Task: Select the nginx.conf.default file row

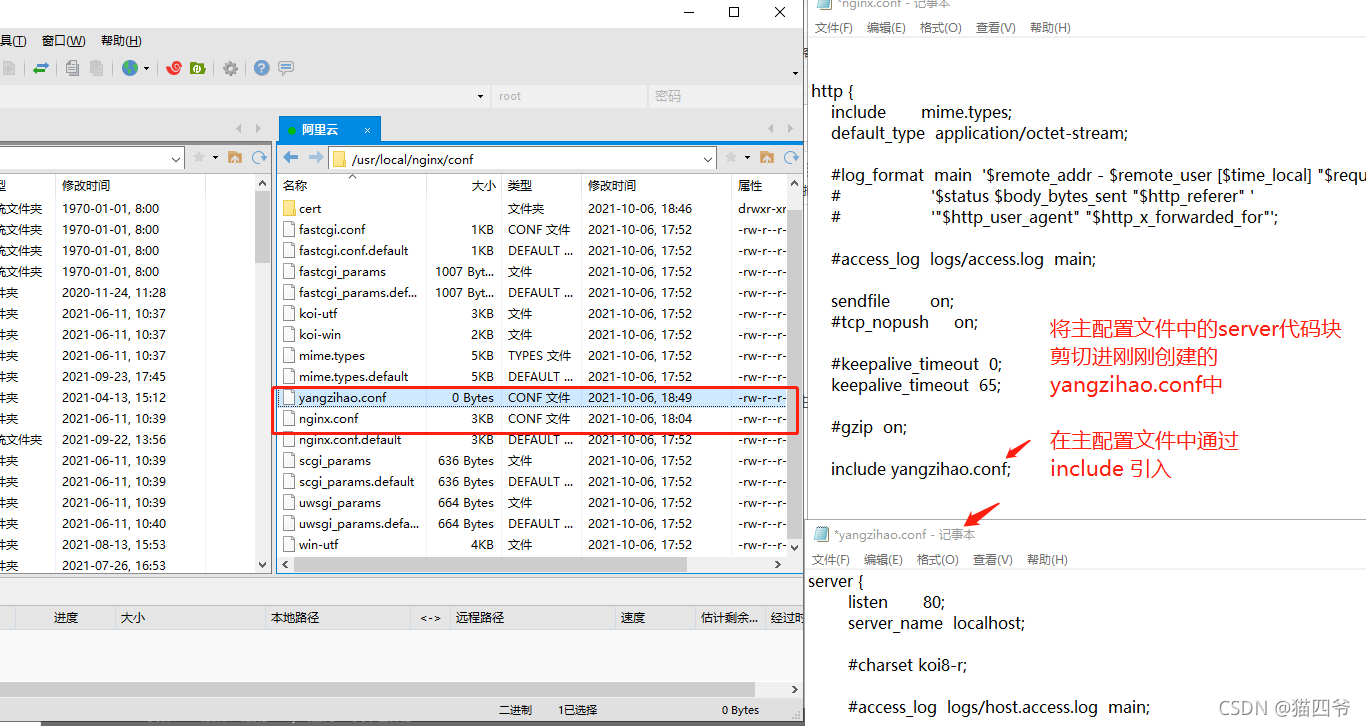Action: (533, 439)
